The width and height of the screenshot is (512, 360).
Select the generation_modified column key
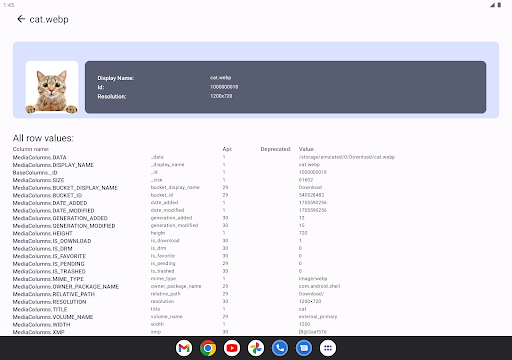pyautogui.click(x=174, y=225)
